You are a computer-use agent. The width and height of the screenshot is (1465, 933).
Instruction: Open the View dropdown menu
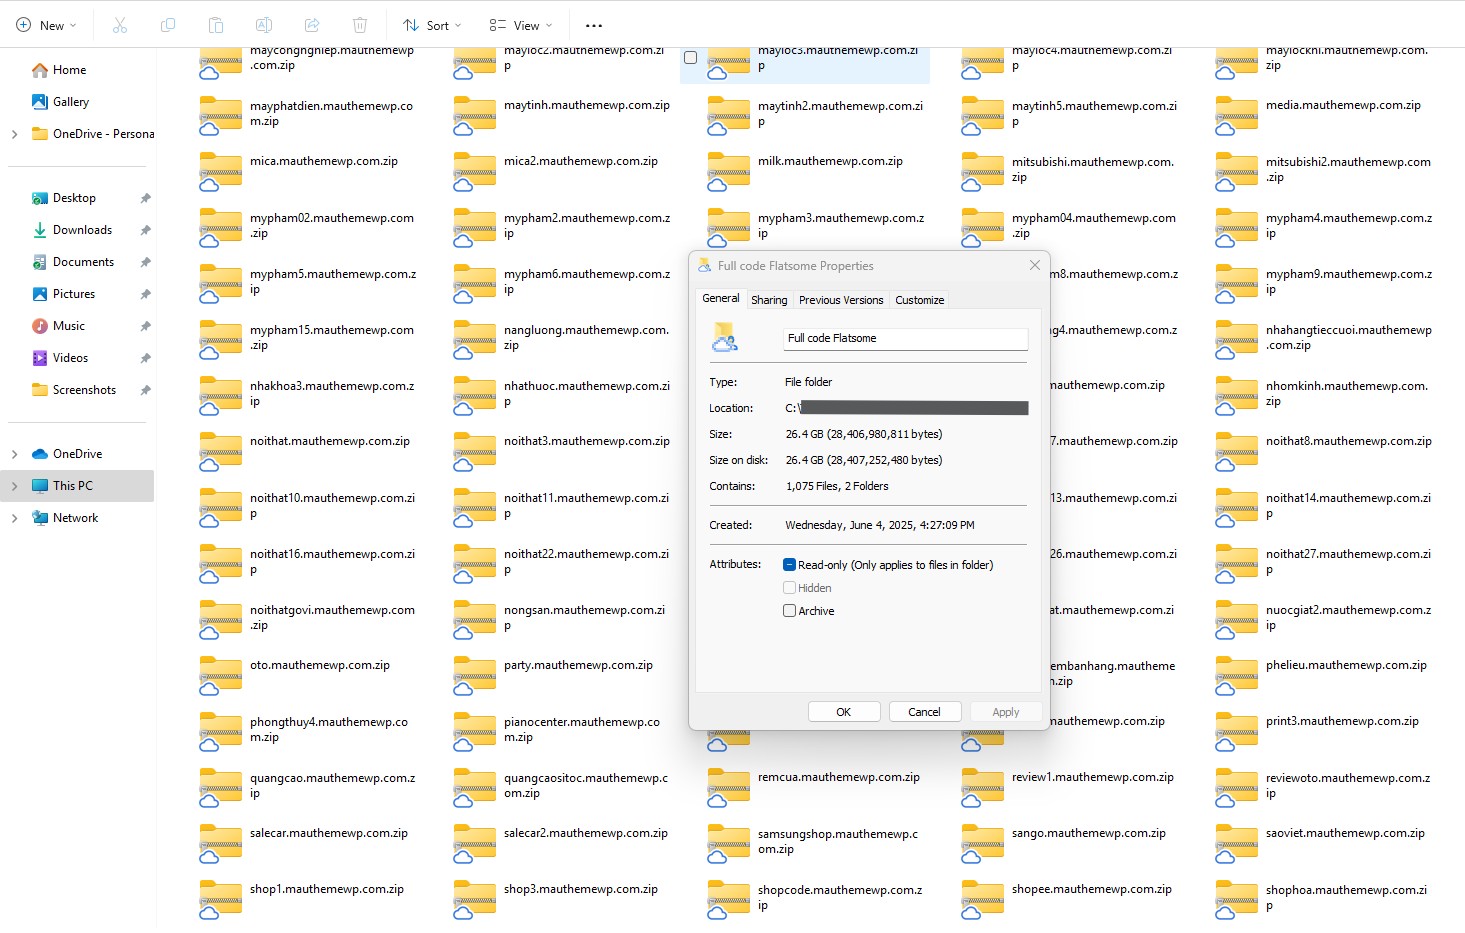click(520, 25)
